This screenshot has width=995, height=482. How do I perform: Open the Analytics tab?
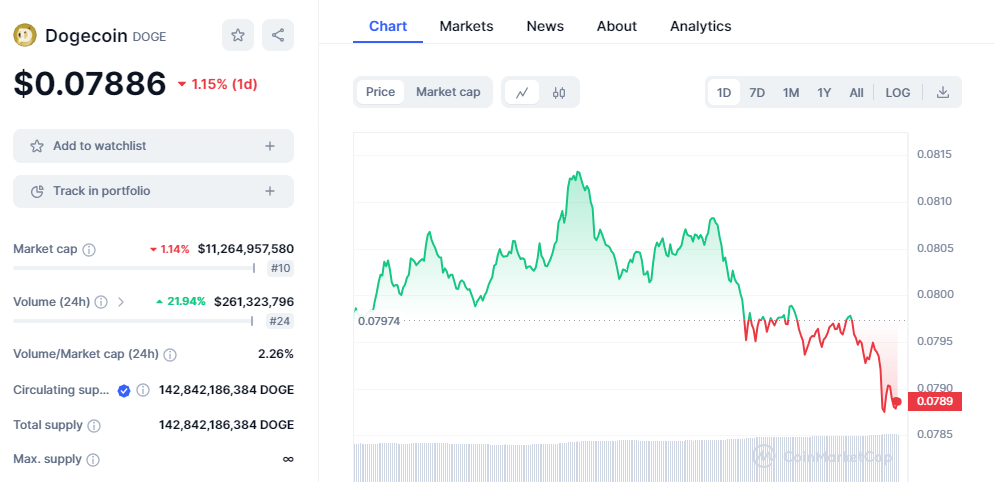(701, 26)
